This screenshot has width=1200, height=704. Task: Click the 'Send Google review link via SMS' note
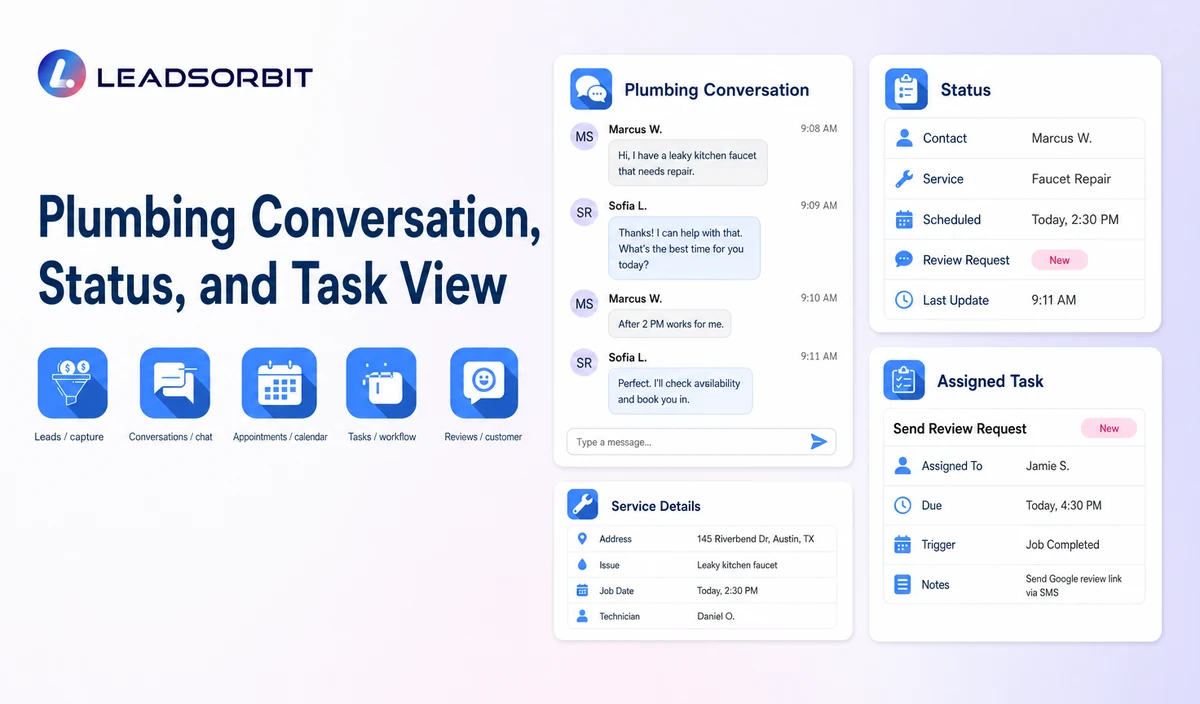pyautogui.click(x=1074, y=585)
